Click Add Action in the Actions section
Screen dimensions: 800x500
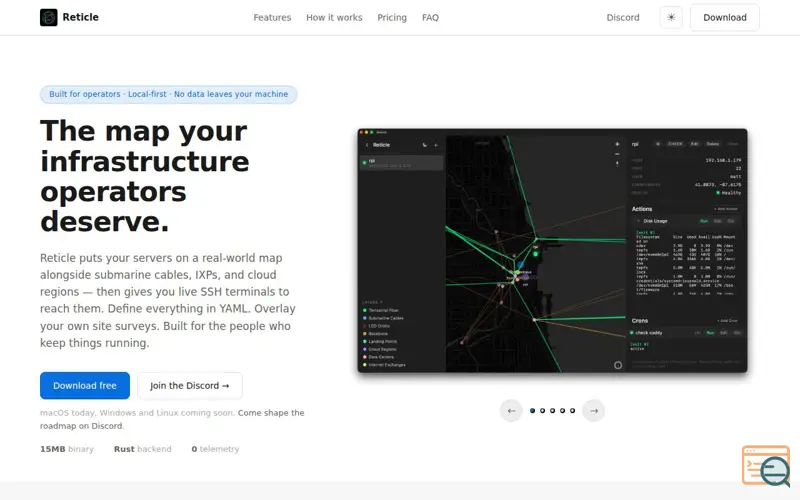(x=726, y=209)
